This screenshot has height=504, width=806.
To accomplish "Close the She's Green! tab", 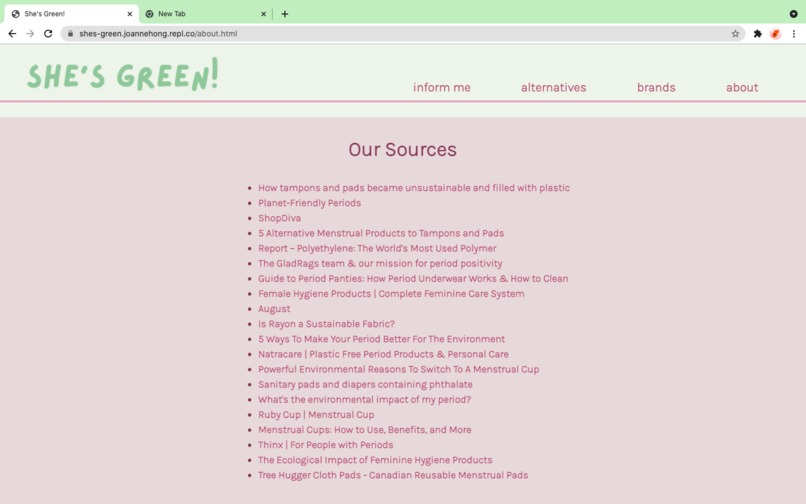I will (130, 14).
